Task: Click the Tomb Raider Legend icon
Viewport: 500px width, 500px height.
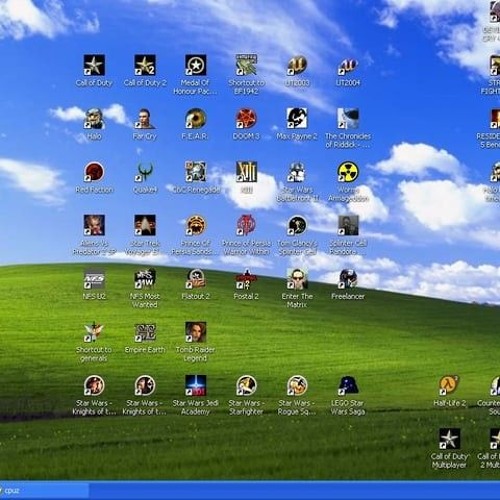Action: pos(196,332)
